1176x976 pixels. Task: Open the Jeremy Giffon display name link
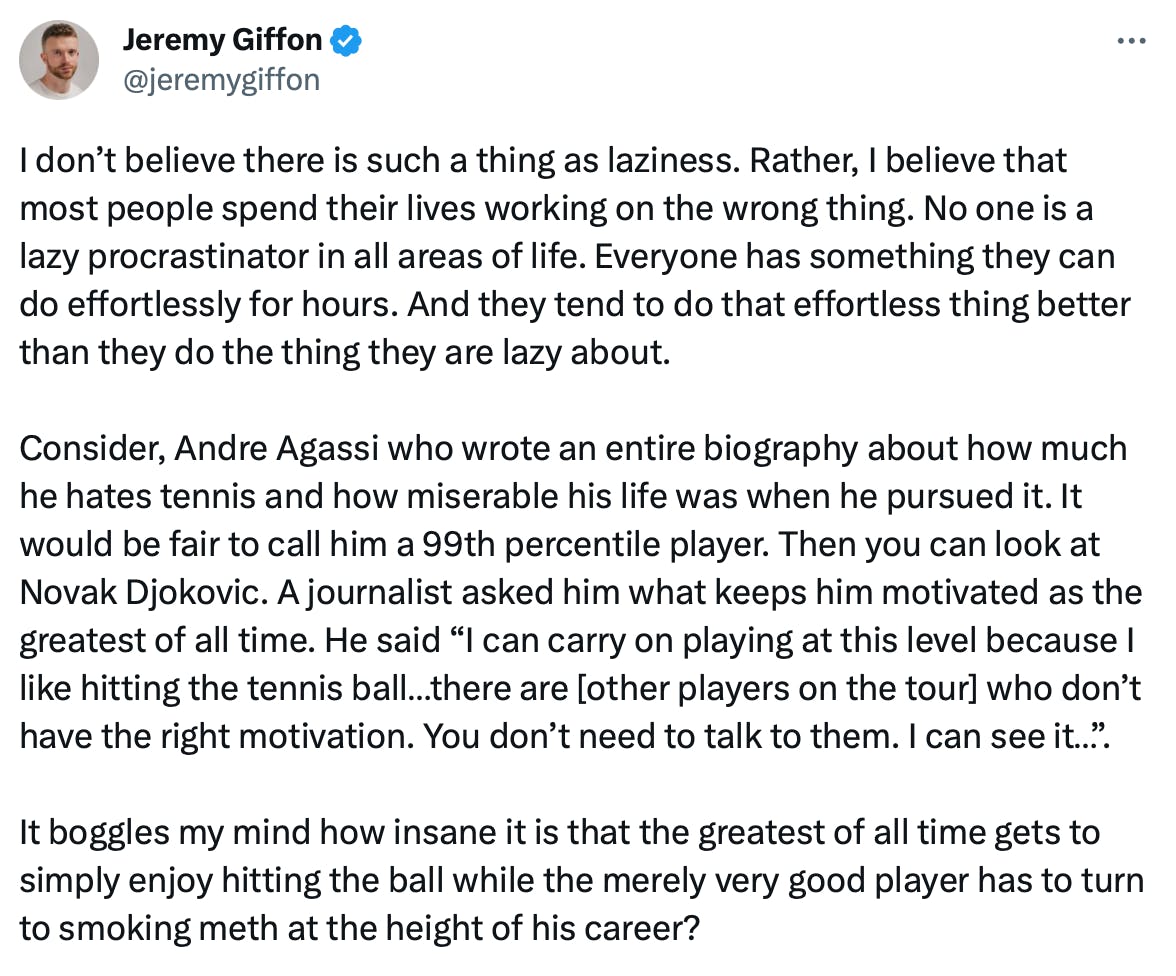pos(222,40)
